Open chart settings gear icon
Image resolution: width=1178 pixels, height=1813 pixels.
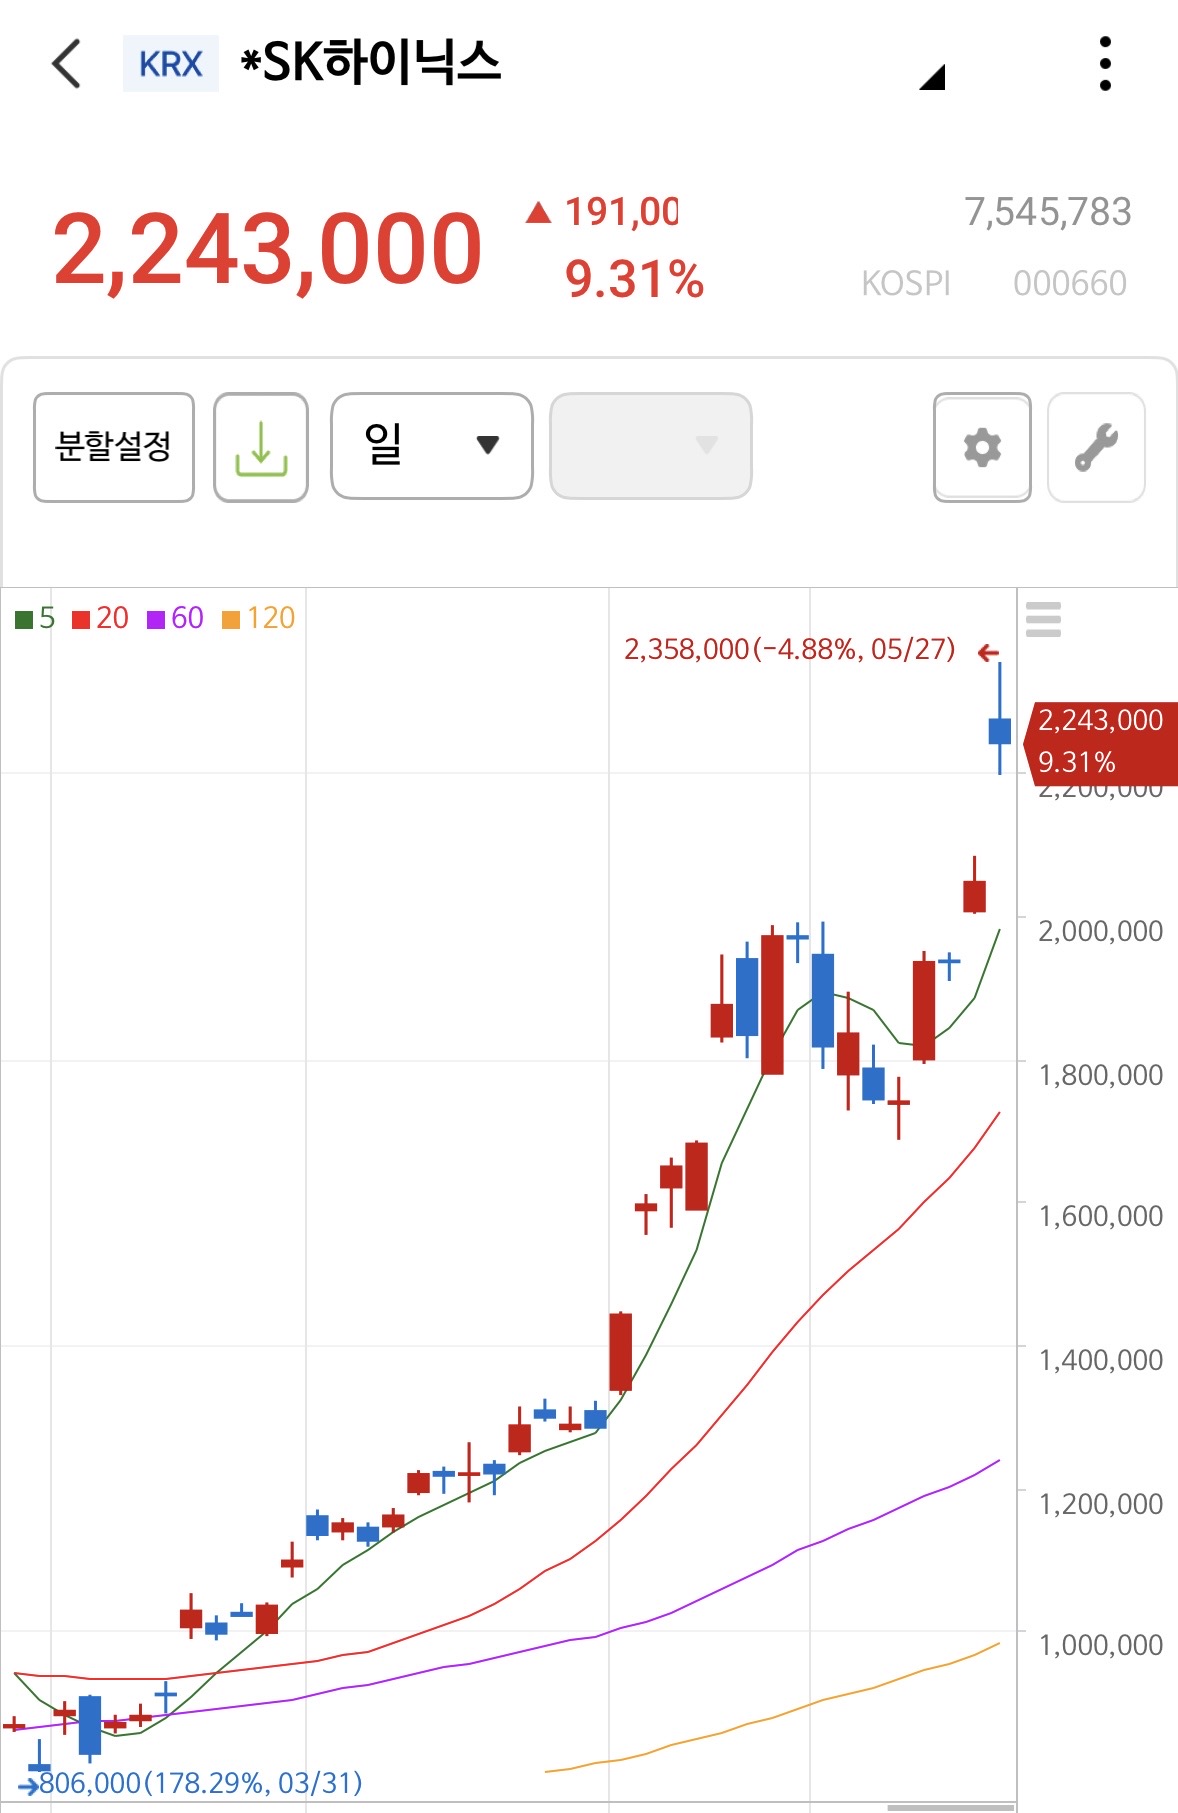[982, 447]
